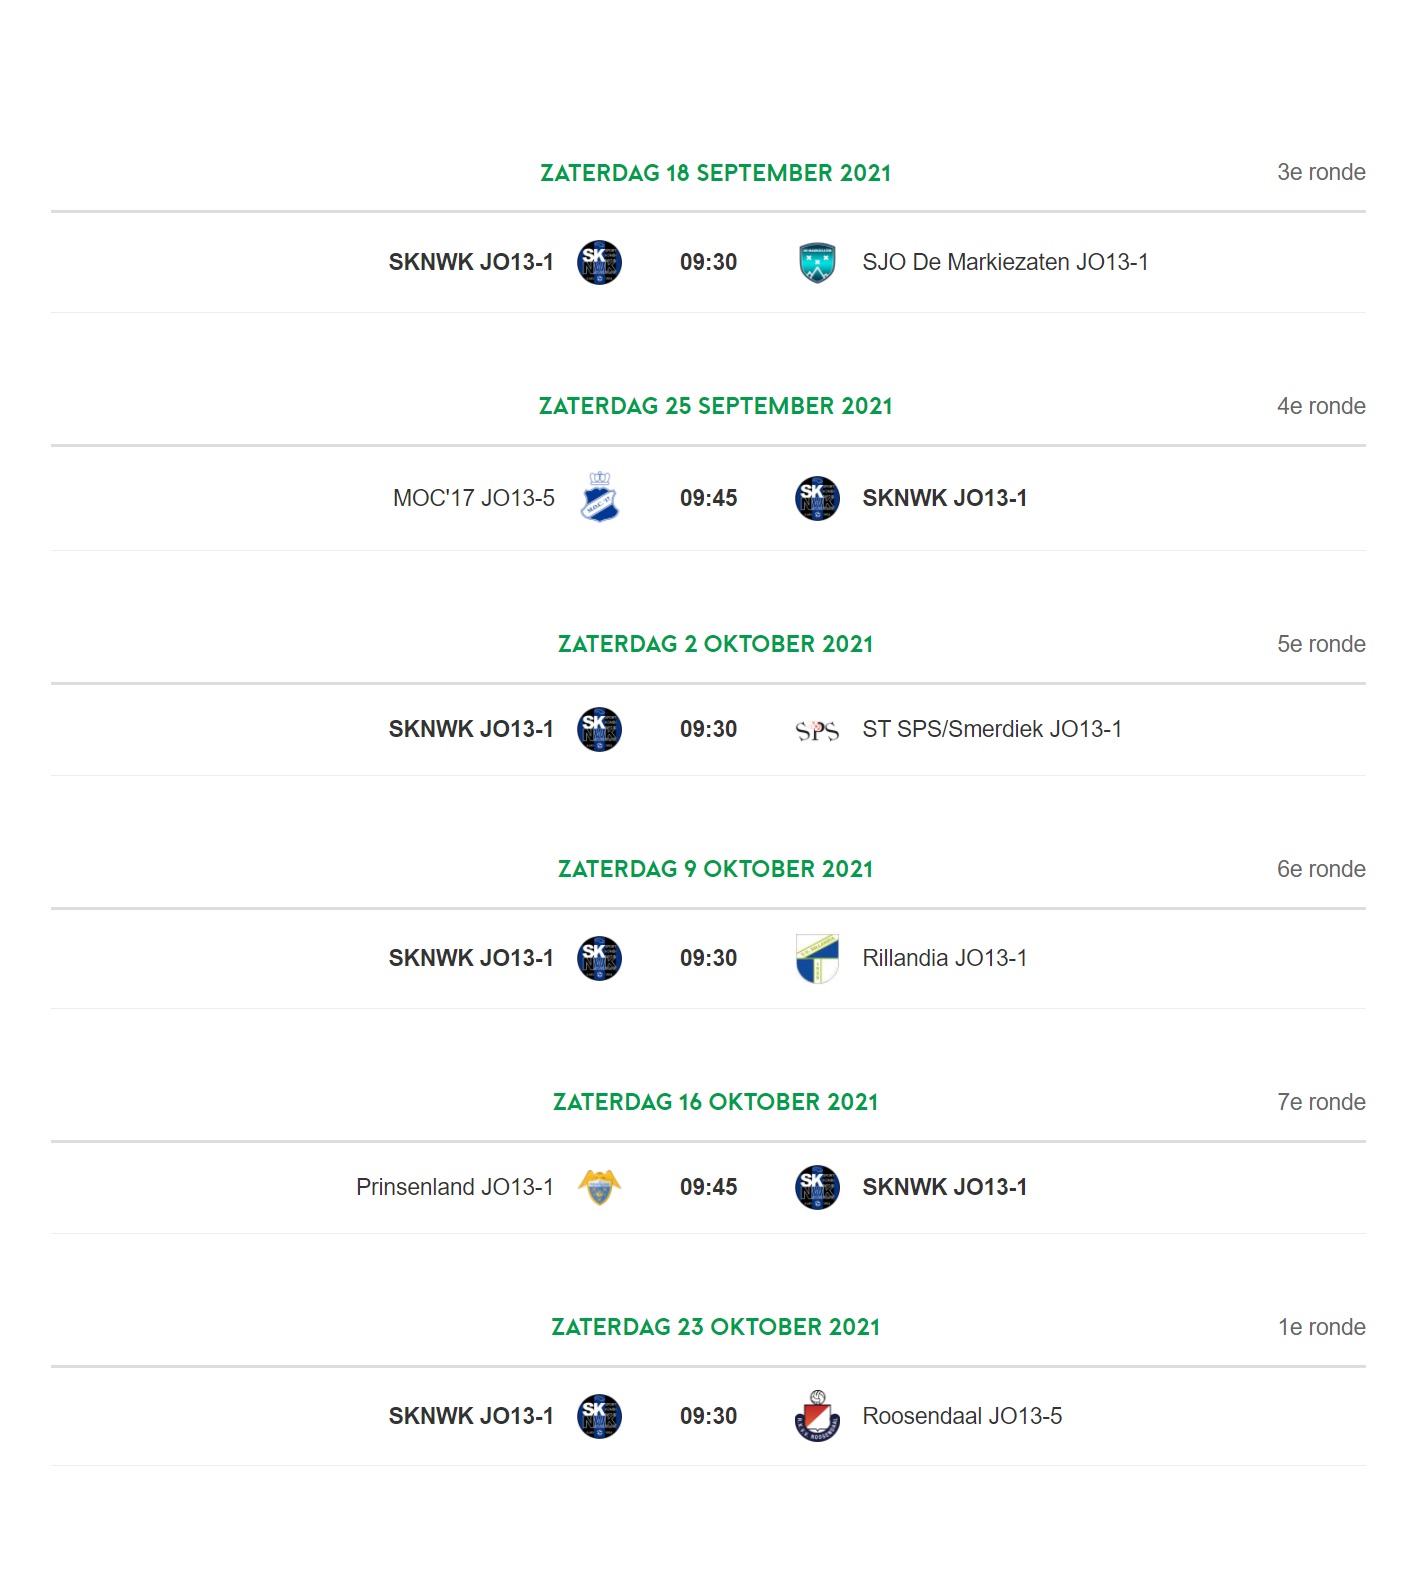The height and width of the screenshot is (1582, 1418).
Task: Click the Prinsenland eagle crest
Action: (x=599, y=1187)
